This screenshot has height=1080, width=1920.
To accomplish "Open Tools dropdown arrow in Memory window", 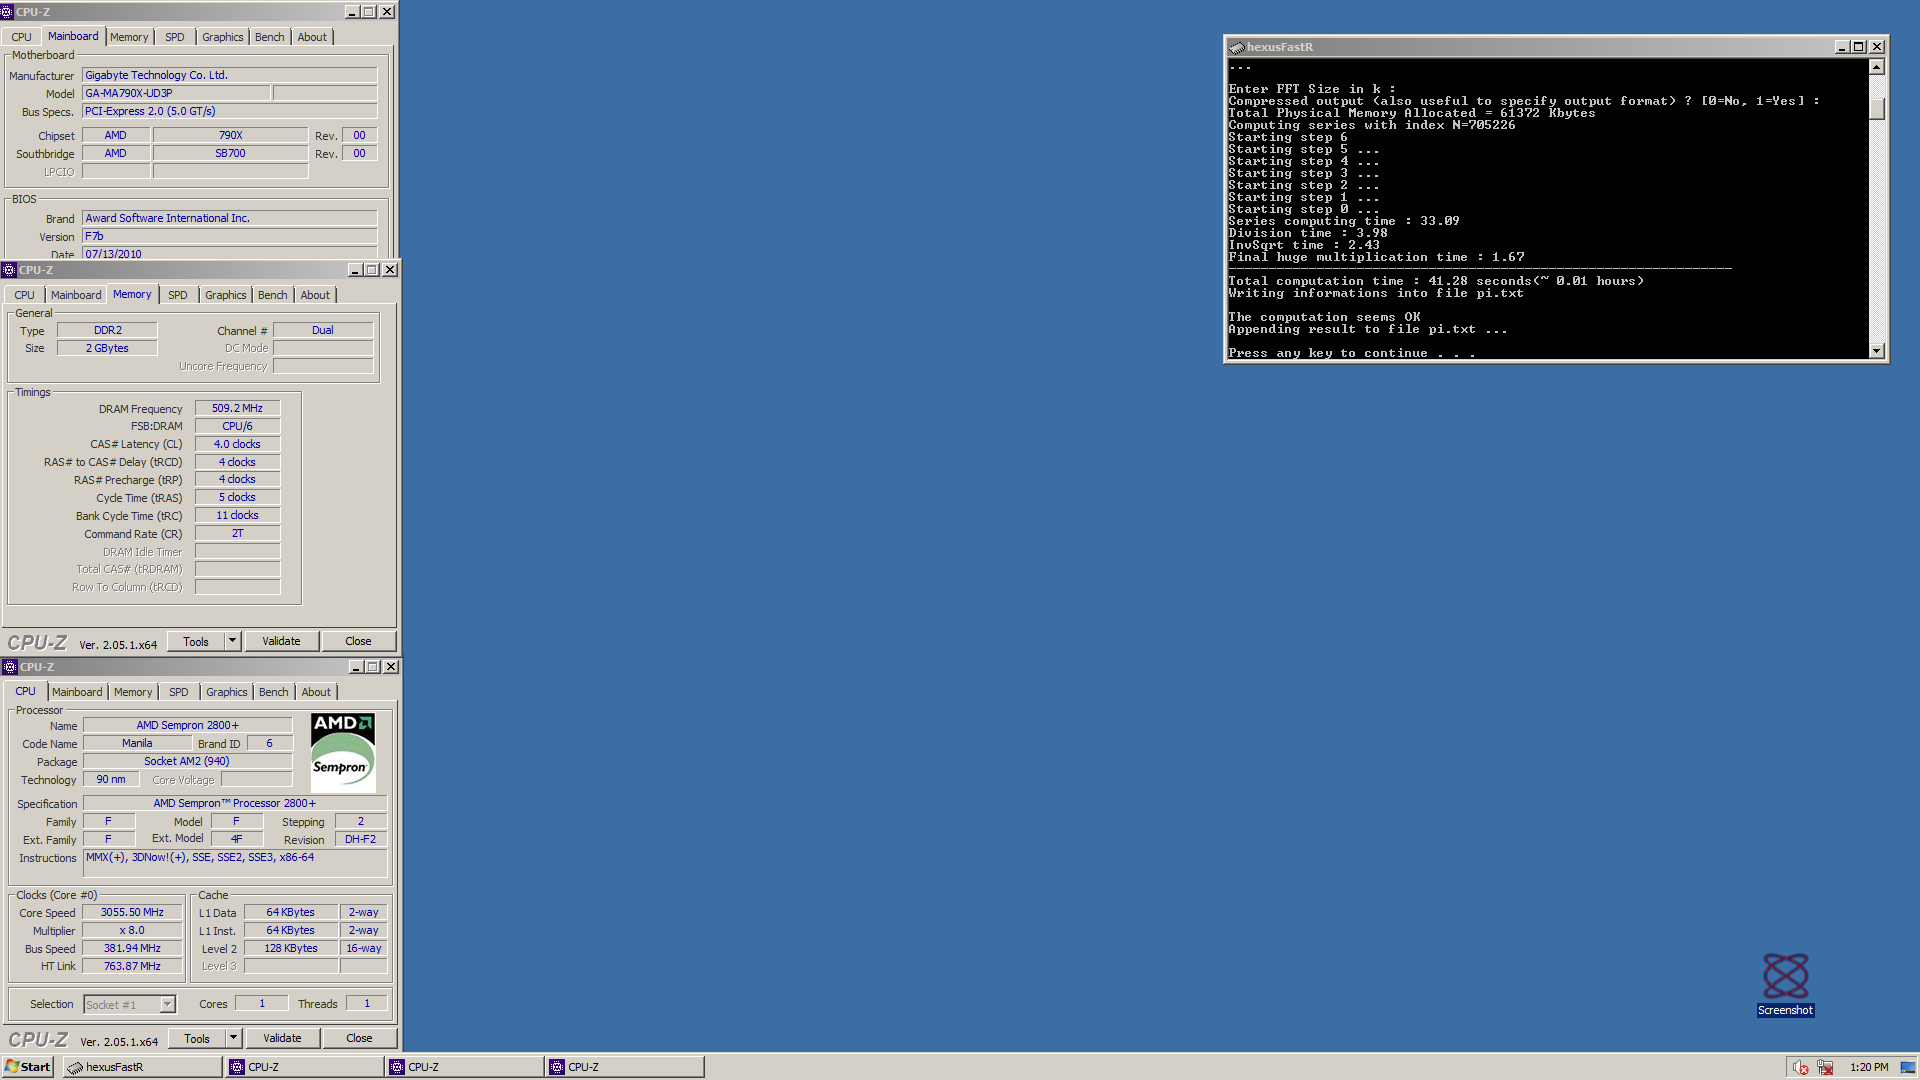I will (232, 641).
